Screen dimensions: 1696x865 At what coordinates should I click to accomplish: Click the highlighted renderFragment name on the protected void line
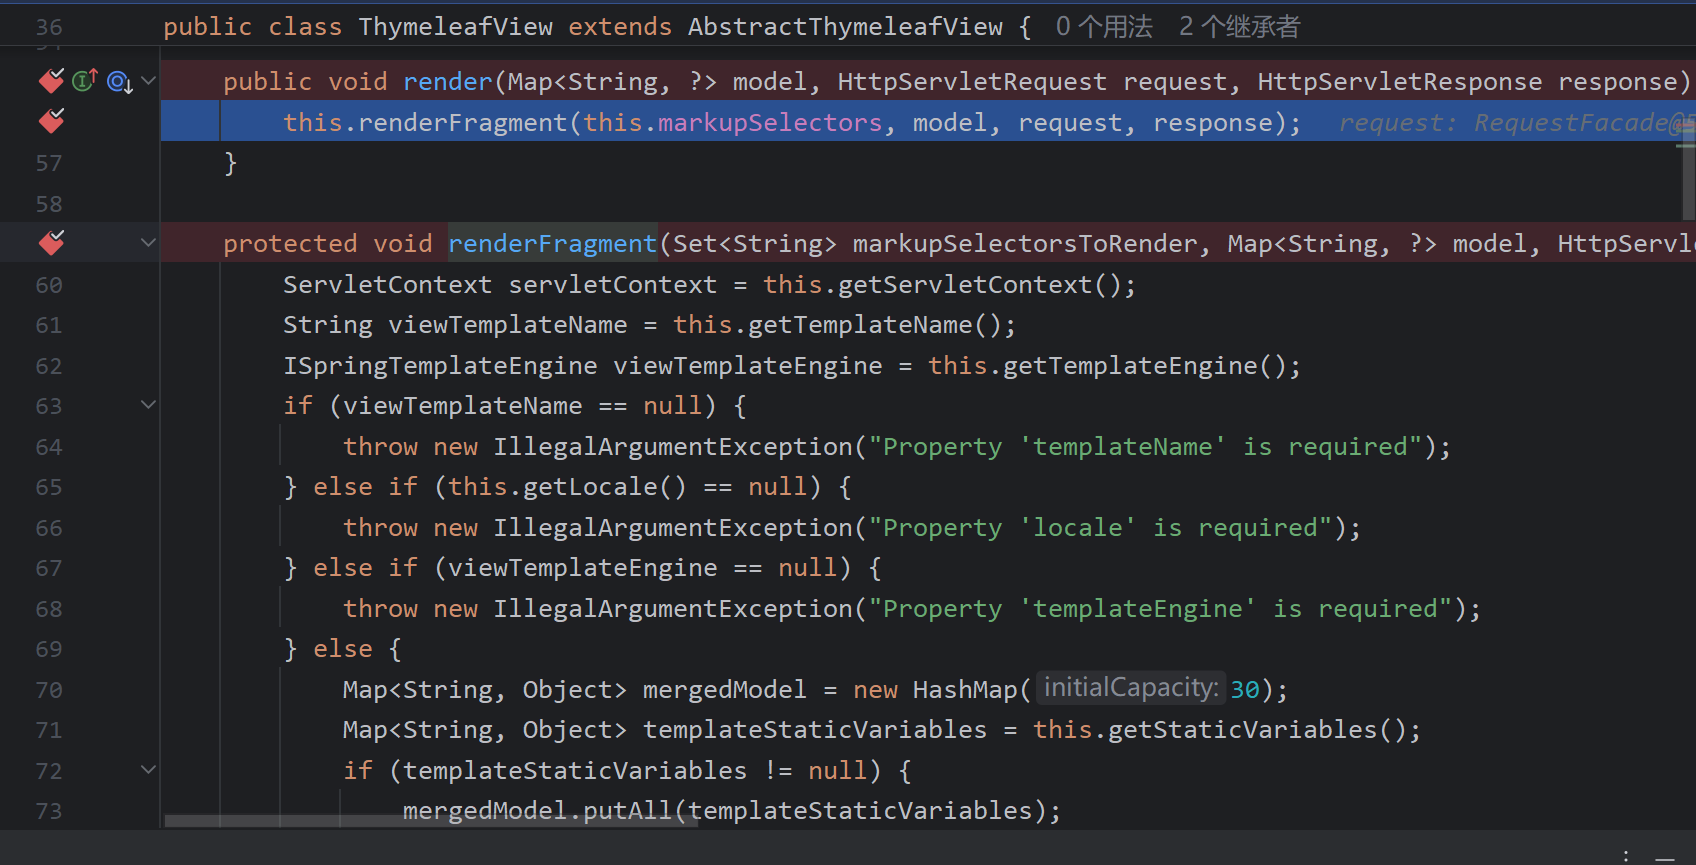(x=552, y=244)
